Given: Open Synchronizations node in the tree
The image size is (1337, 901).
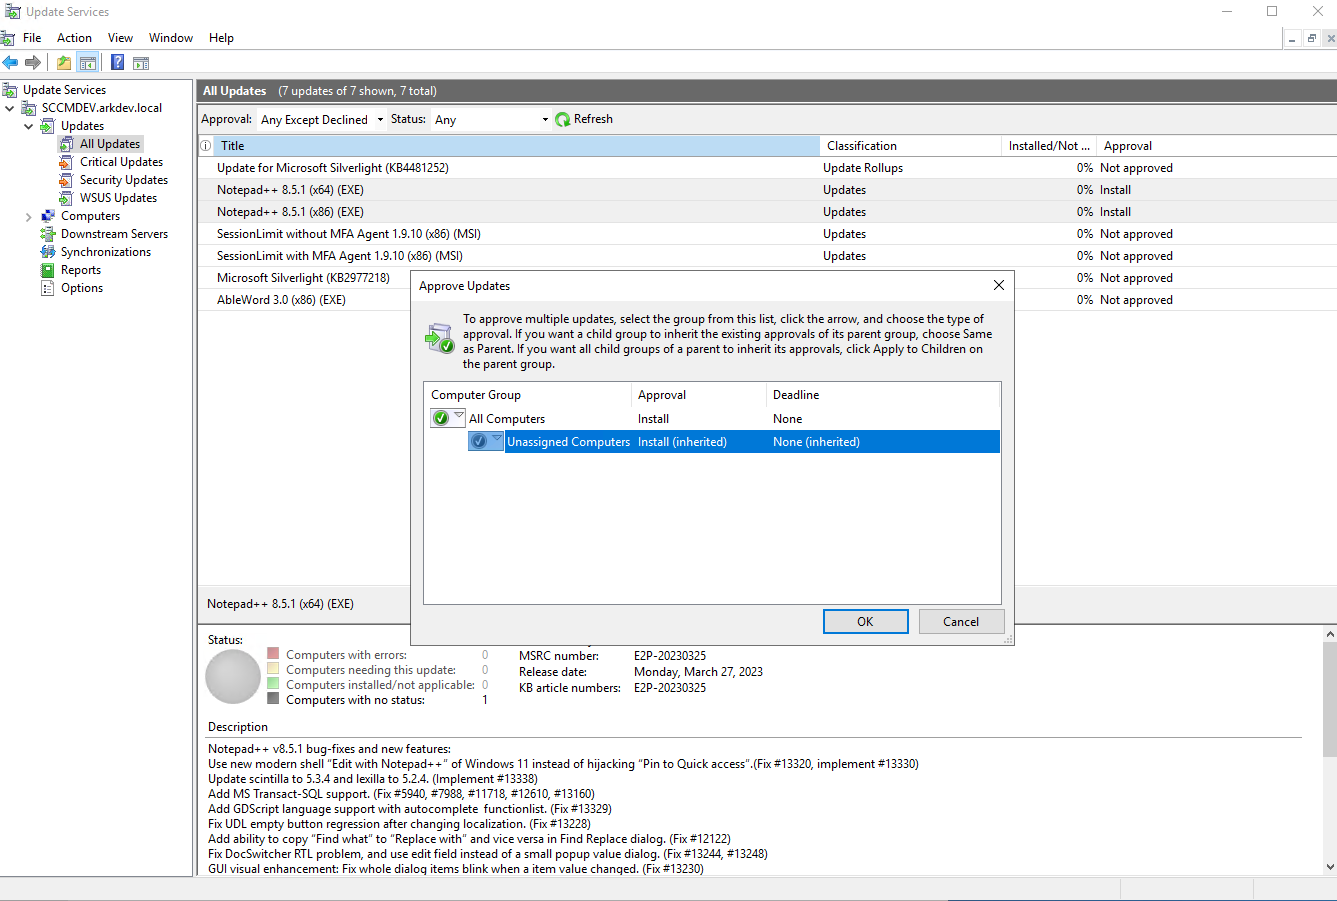Looking at the screenshot, I should click(x=105, y=252).
